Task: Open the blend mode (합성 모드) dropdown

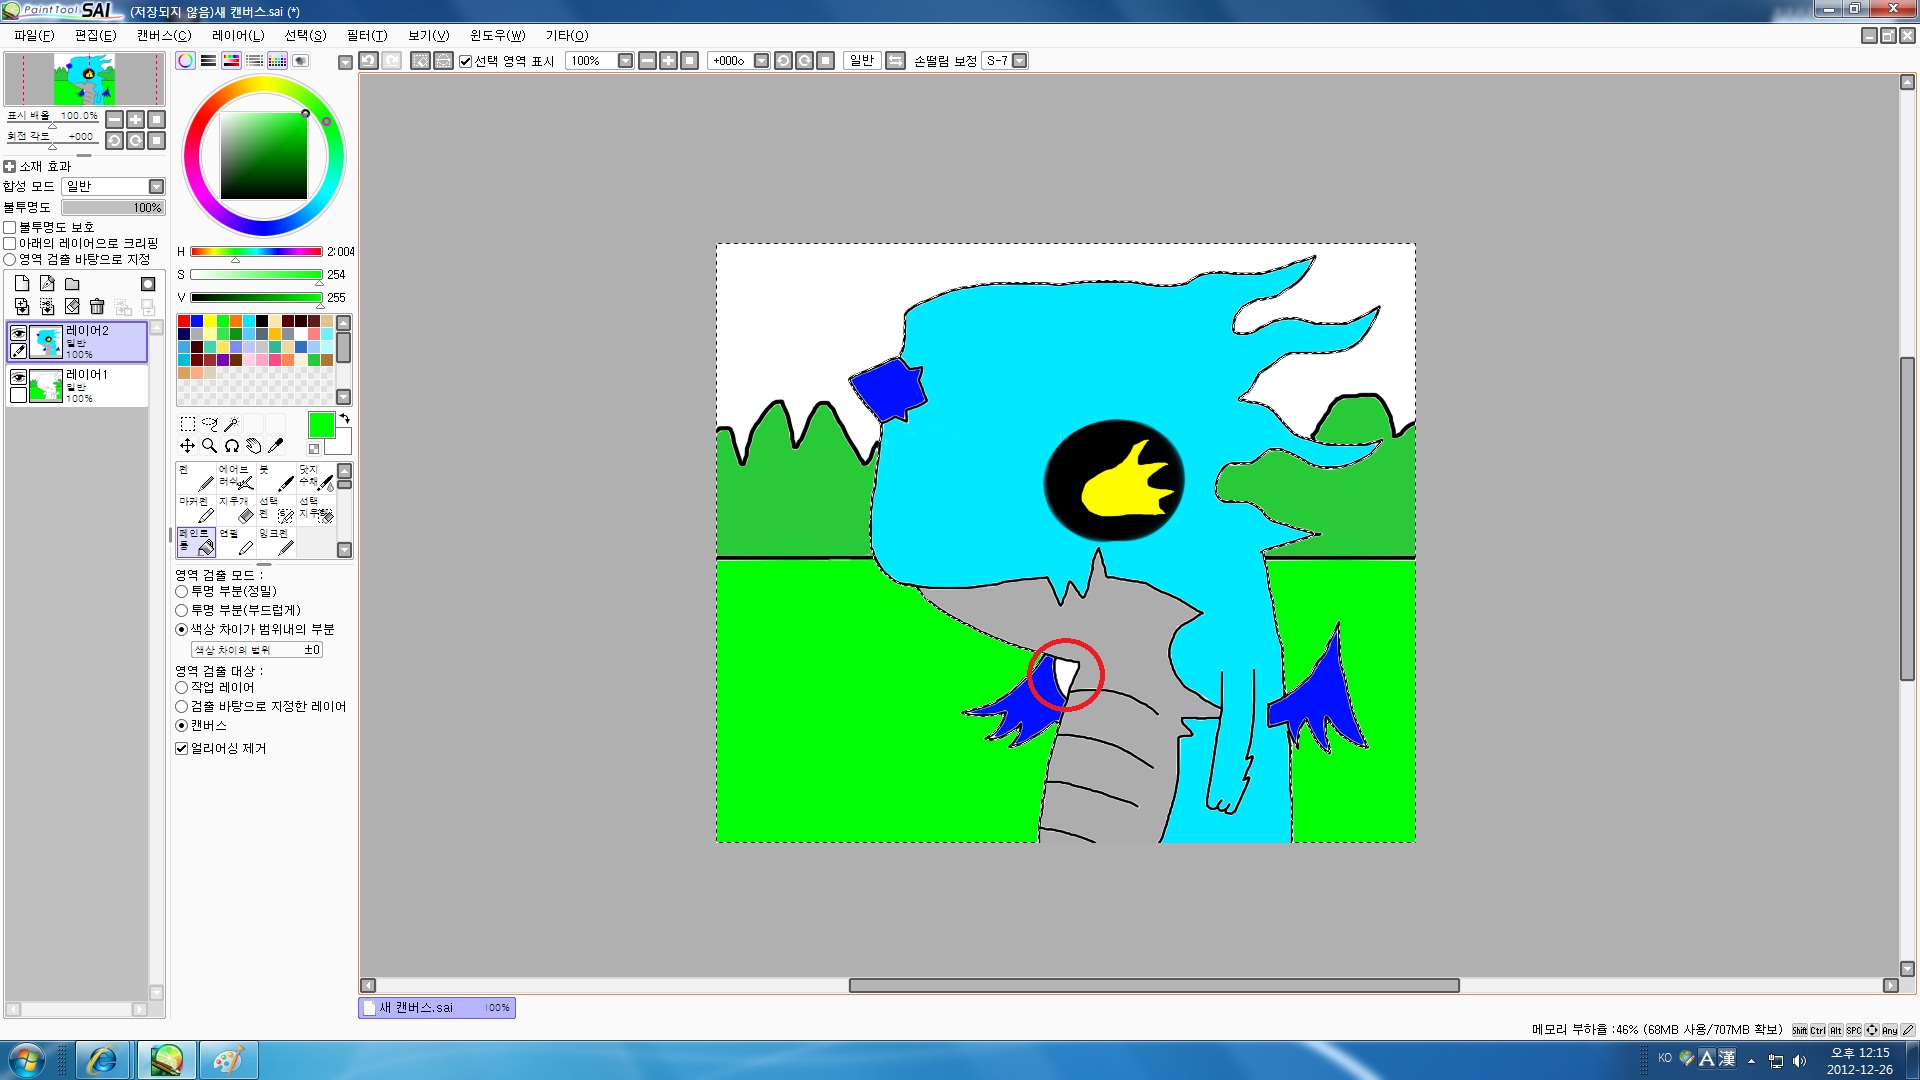Action: click(156, 186)
